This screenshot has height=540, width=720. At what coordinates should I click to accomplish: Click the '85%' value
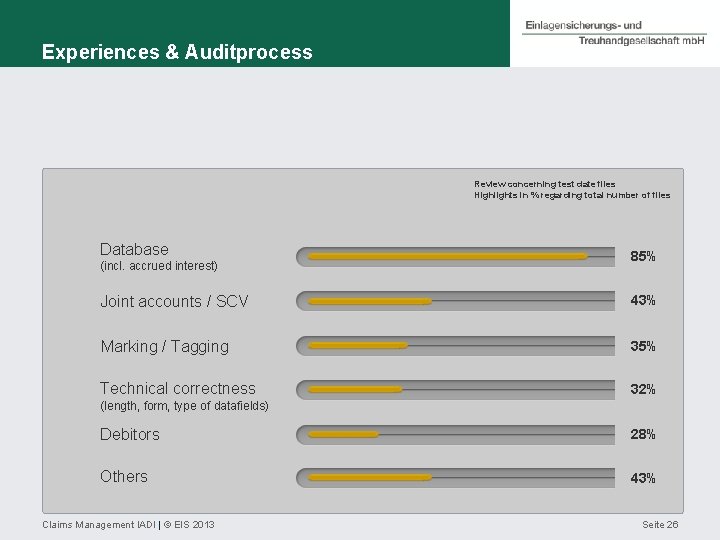point(643,256)
